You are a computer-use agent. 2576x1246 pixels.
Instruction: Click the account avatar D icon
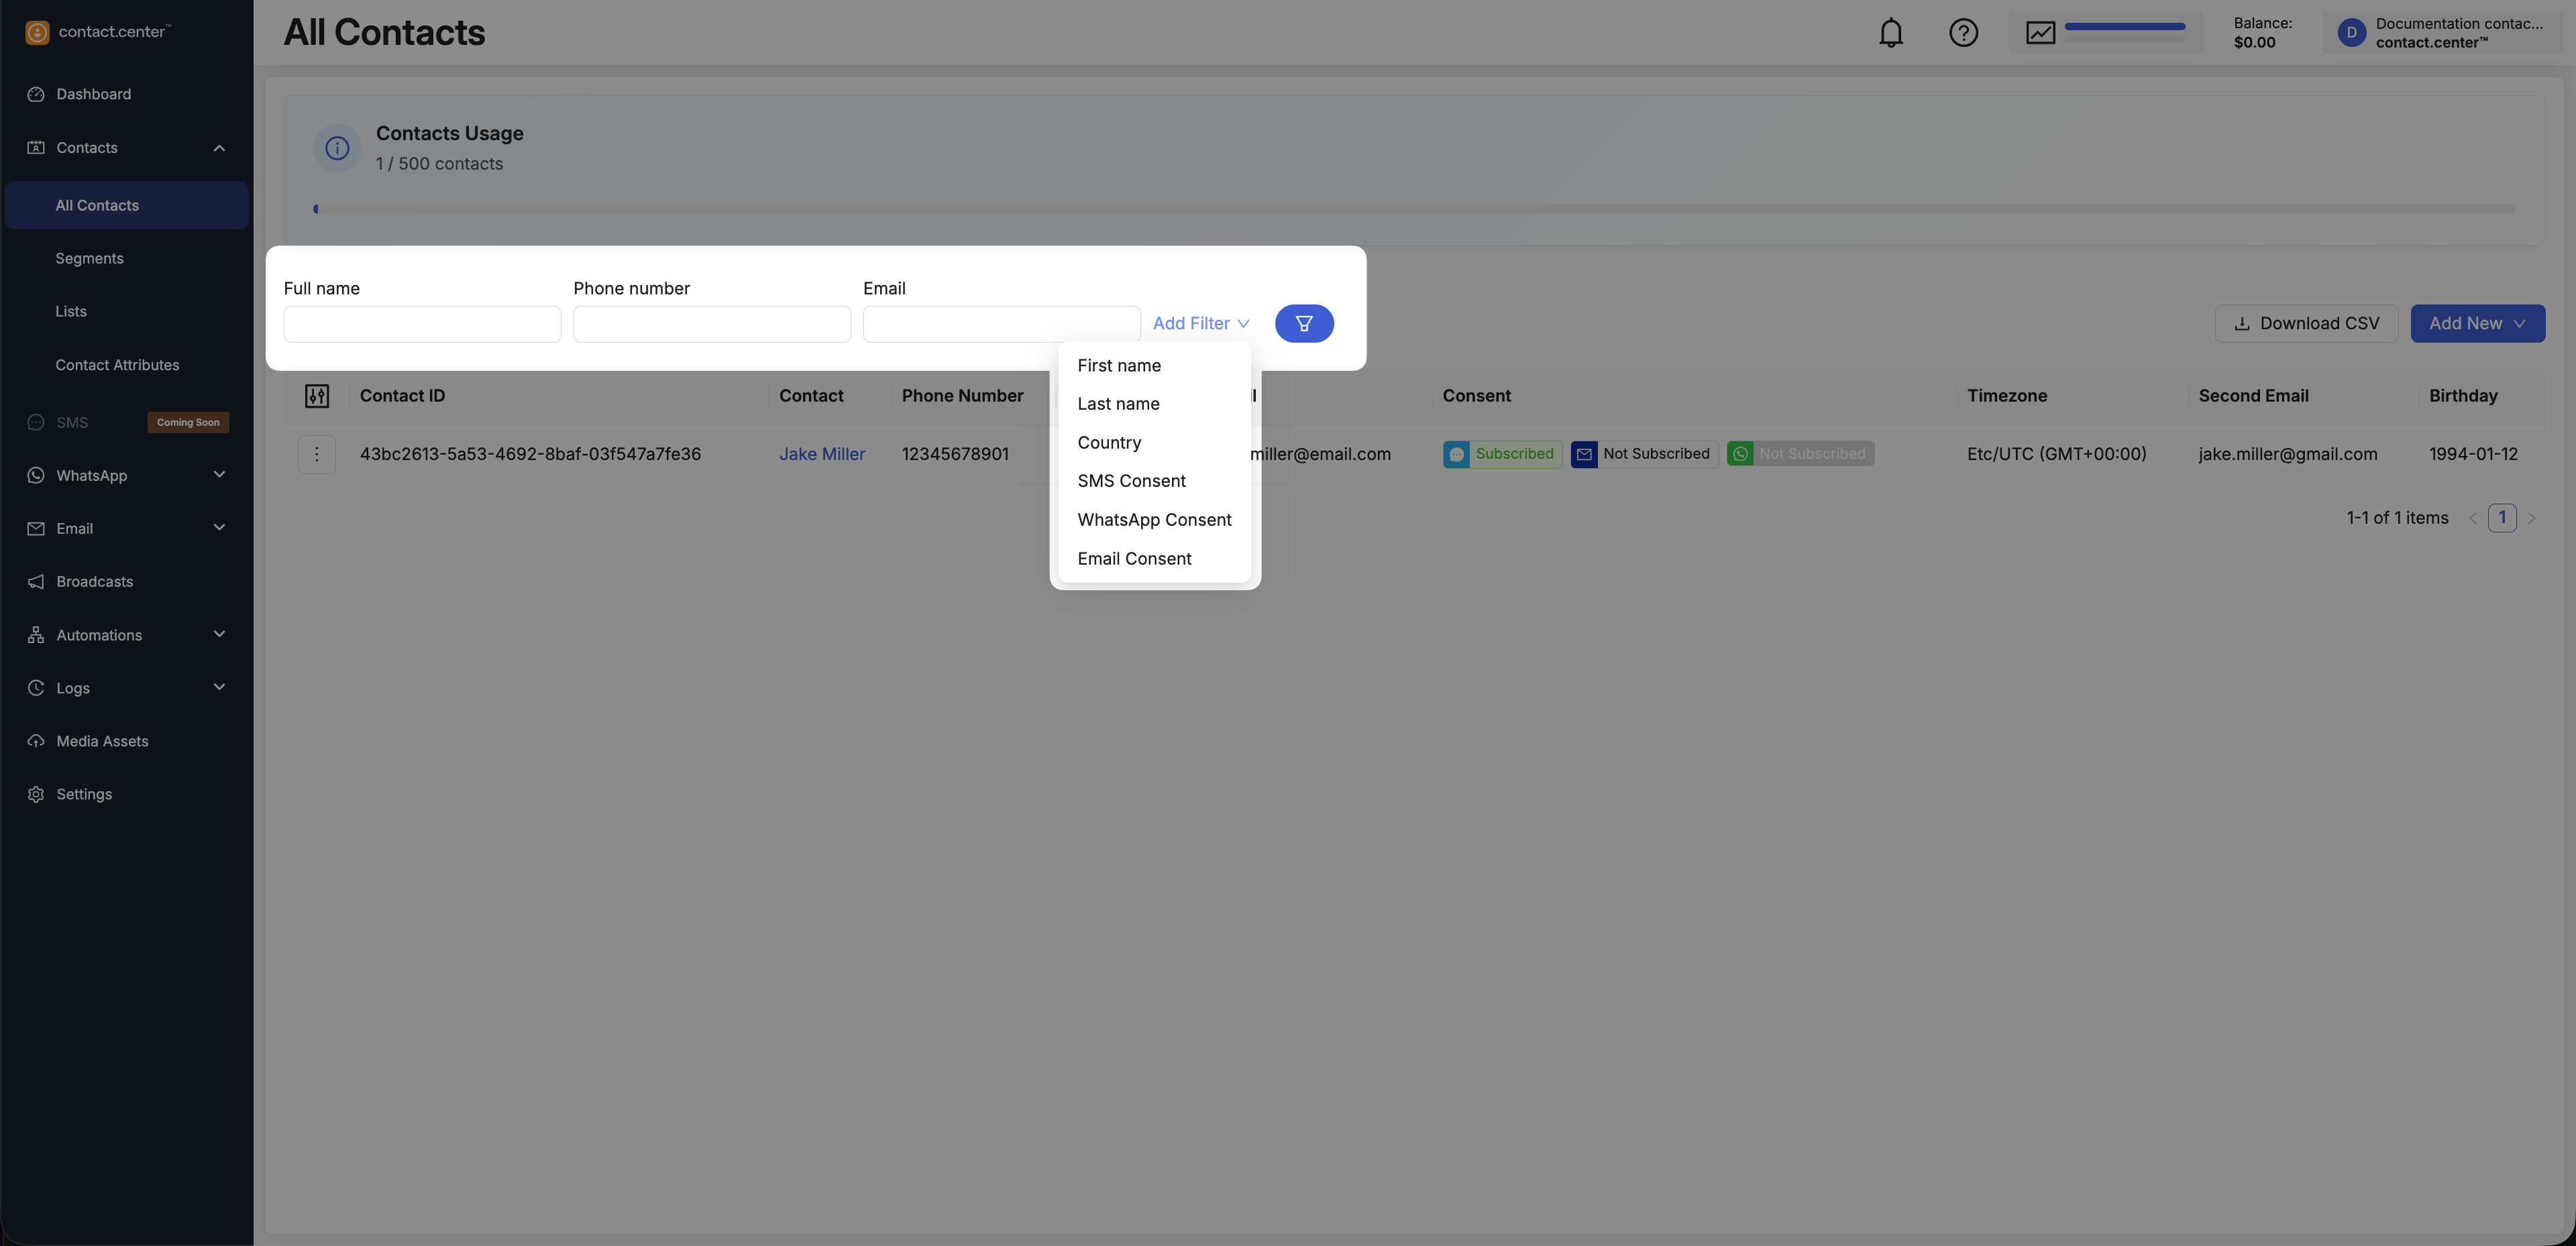(x=2351, y=33)
